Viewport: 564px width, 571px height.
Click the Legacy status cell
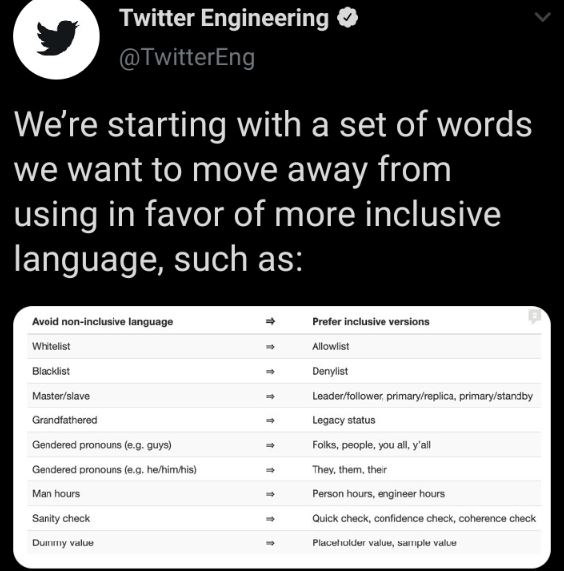click(x=343, y=420)
